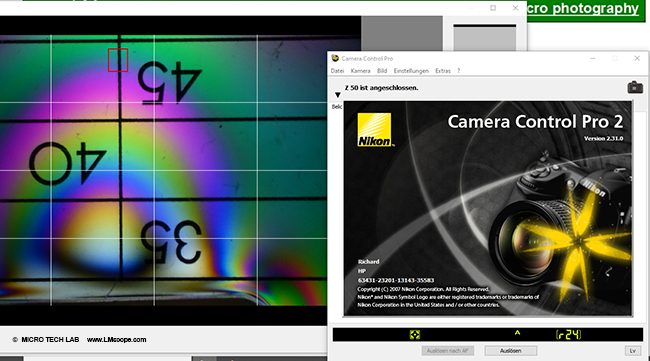Click the red focus area box in live view
Image resolution: width=650 pixels, height=361 pixels.
pos(118,60)
